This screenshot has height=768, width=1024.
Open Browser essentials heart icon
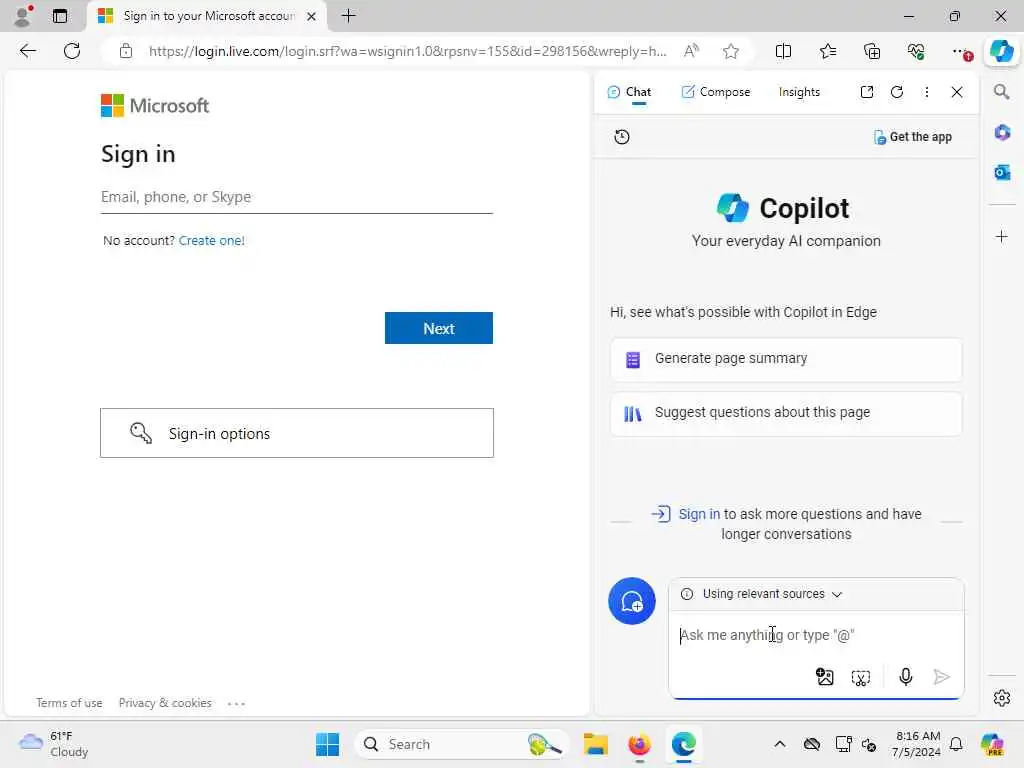coord(916,51)
